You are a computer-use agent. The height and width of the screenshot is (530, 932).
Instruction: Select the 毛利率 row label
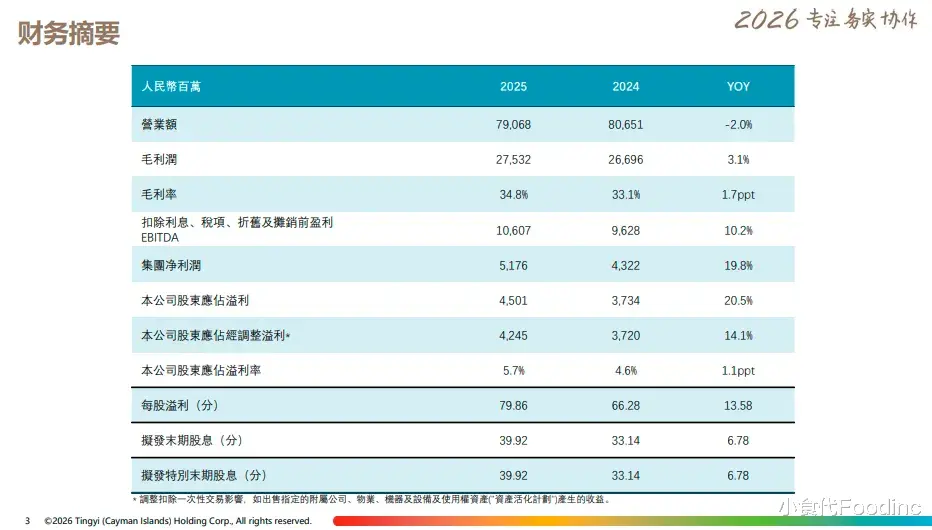click(159, 194)
